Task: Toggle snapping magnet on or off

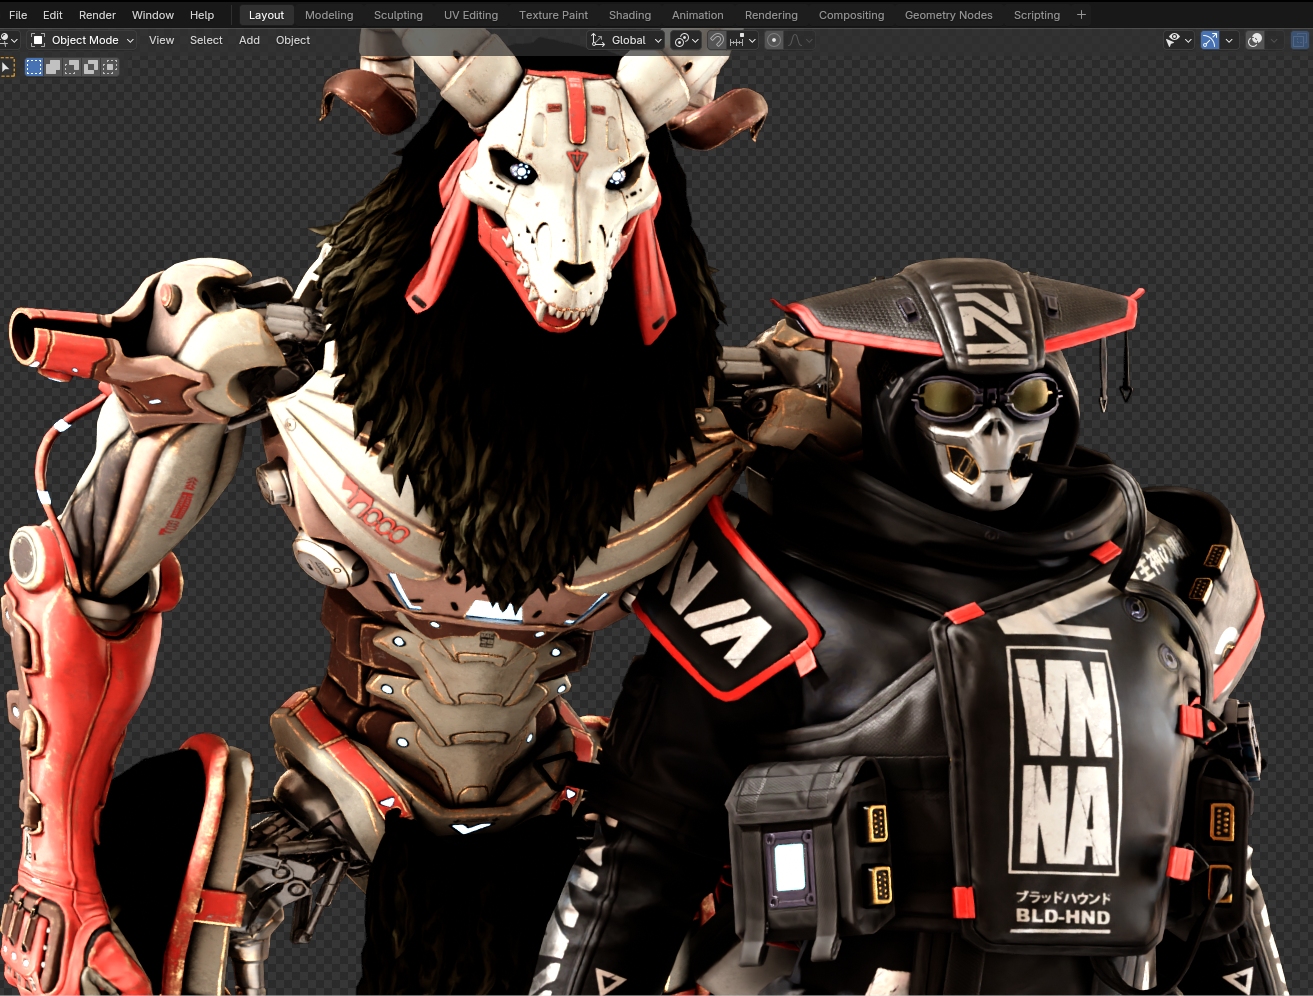Action: (x=717, y=40)
